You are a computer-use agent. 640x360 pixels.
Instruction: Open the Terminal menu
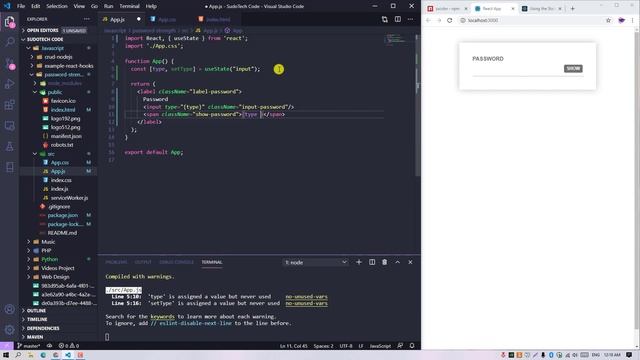pyautogui.click(x=129, y=6)
